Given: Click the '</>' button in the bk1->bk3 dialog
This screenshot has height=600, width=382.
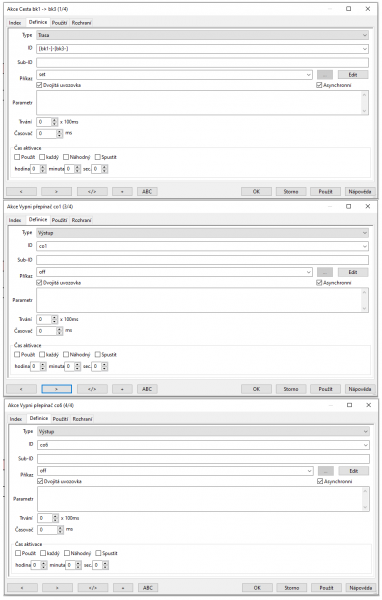Looking at the screenshot, I should 92,191.
